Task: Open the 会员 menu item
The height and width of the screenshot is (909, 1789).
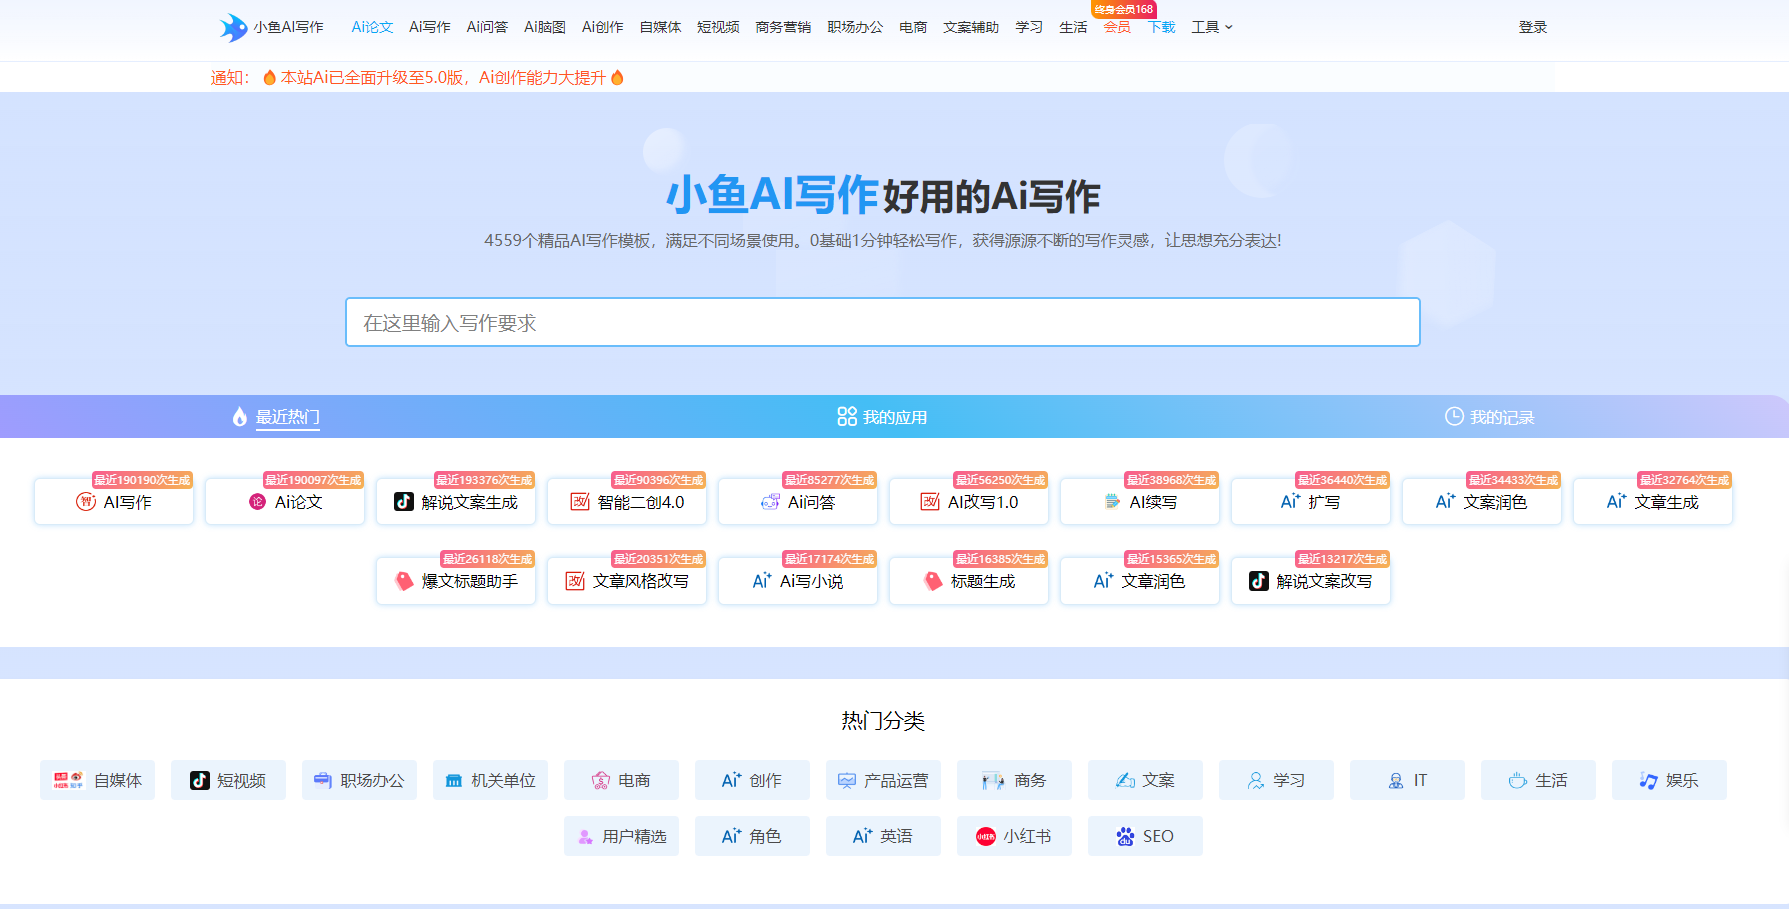Action: tap(1117, 27)
